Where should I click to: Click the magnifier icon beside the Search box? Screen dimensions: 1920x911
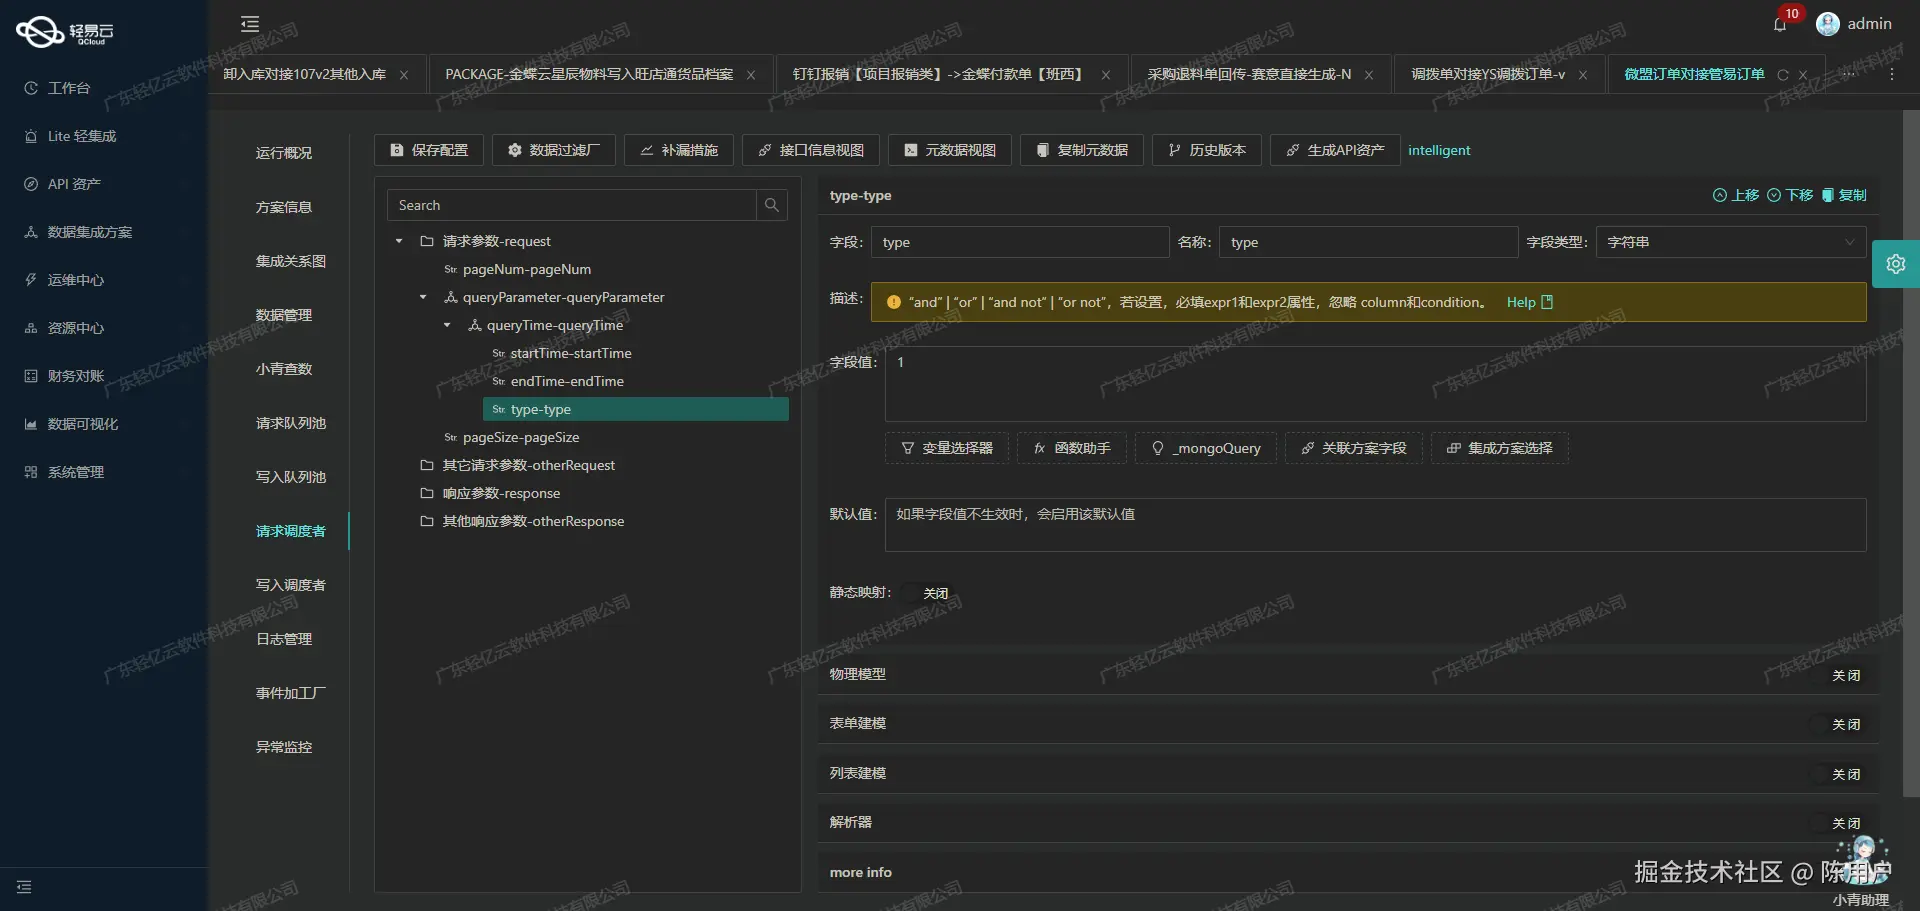[x=772, y=205]
